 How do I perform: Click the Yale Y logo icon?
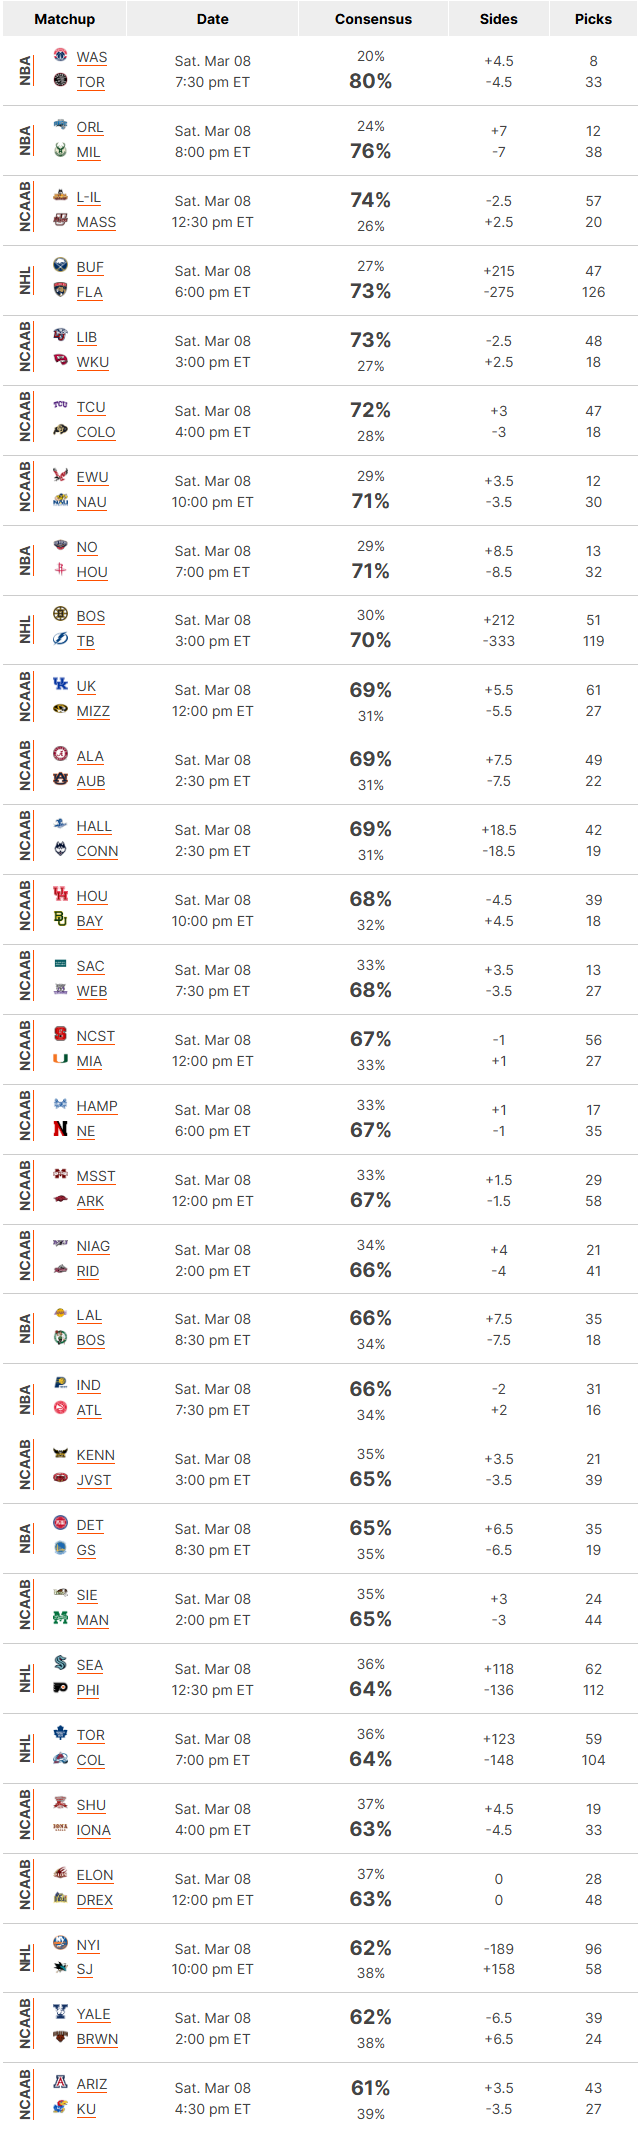(x=60, y=2012)
